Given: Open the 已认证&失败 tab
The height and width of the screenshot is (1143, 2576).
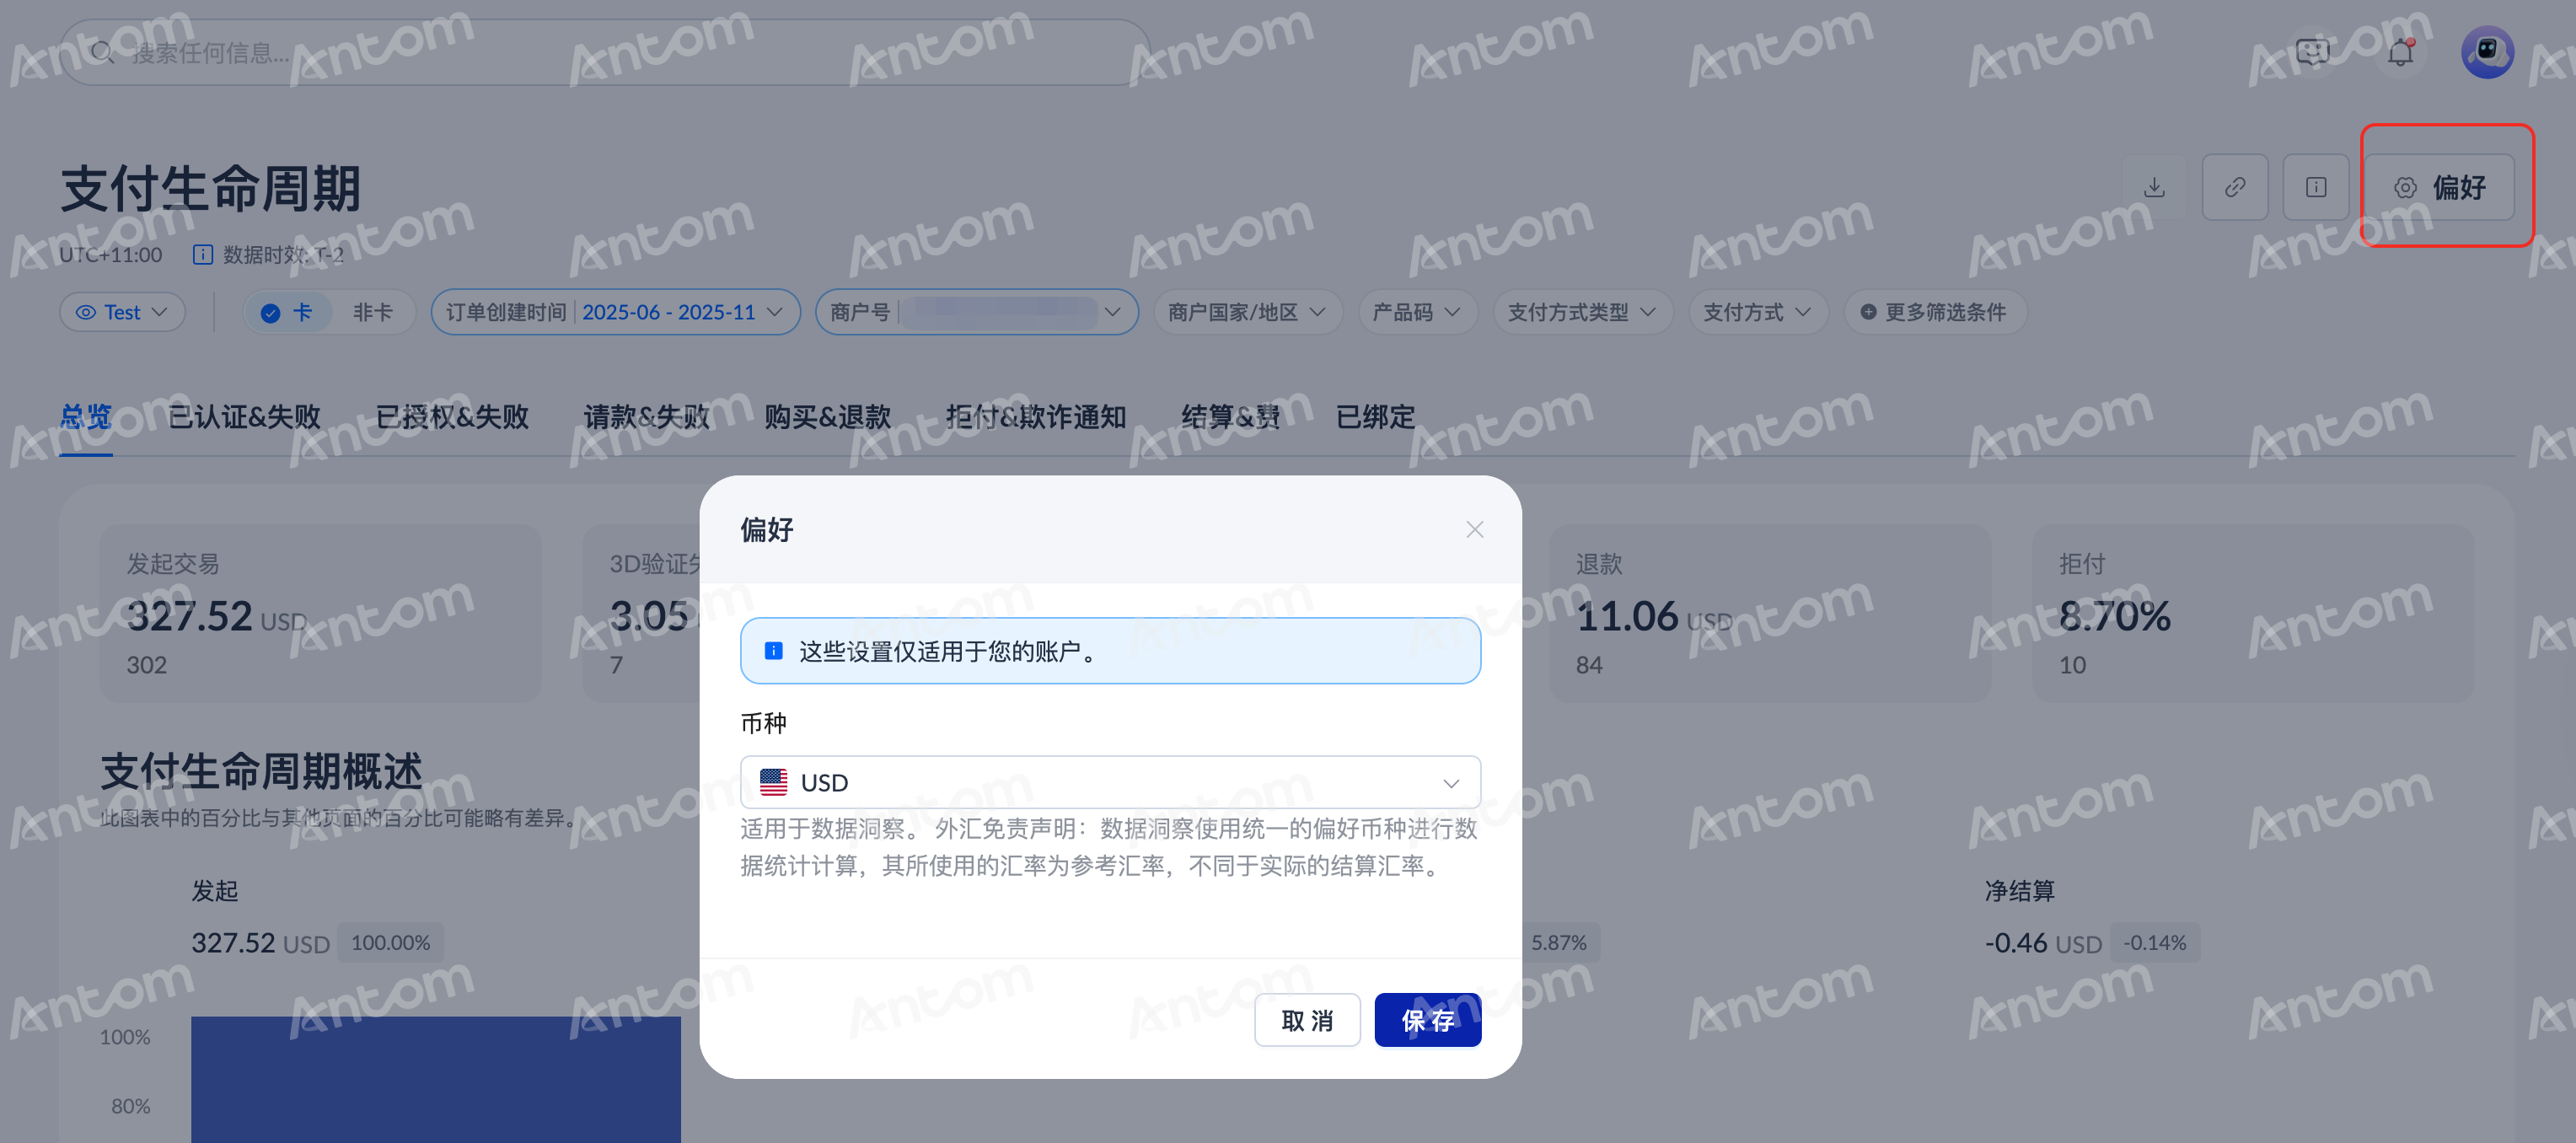Looking at the screenshot, I should pyautogui.click(x=244, y=416).
